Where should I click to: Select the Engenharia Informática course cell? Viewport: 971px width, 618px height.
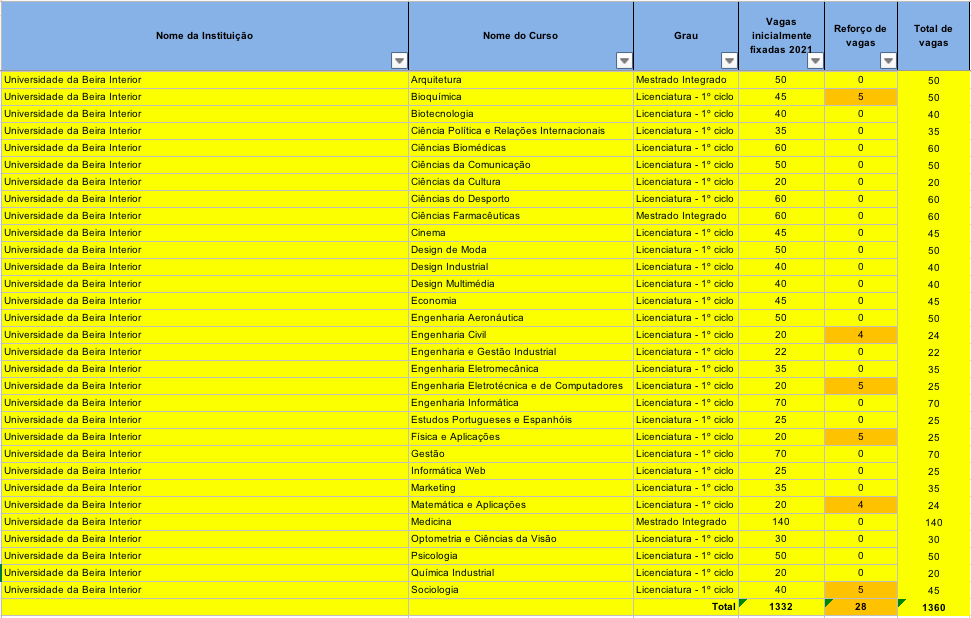[x=520, y=403]
